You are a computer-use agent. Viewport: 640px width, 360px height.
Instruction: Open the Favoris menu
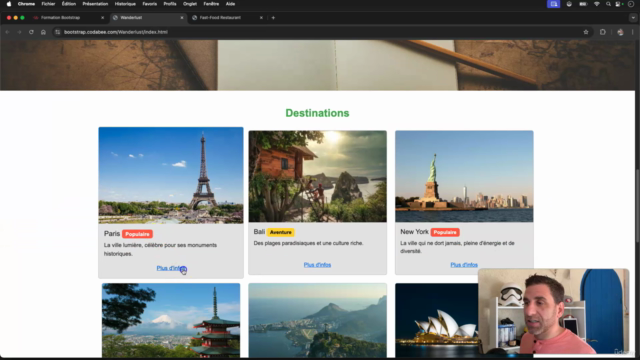tap(149, 4)
